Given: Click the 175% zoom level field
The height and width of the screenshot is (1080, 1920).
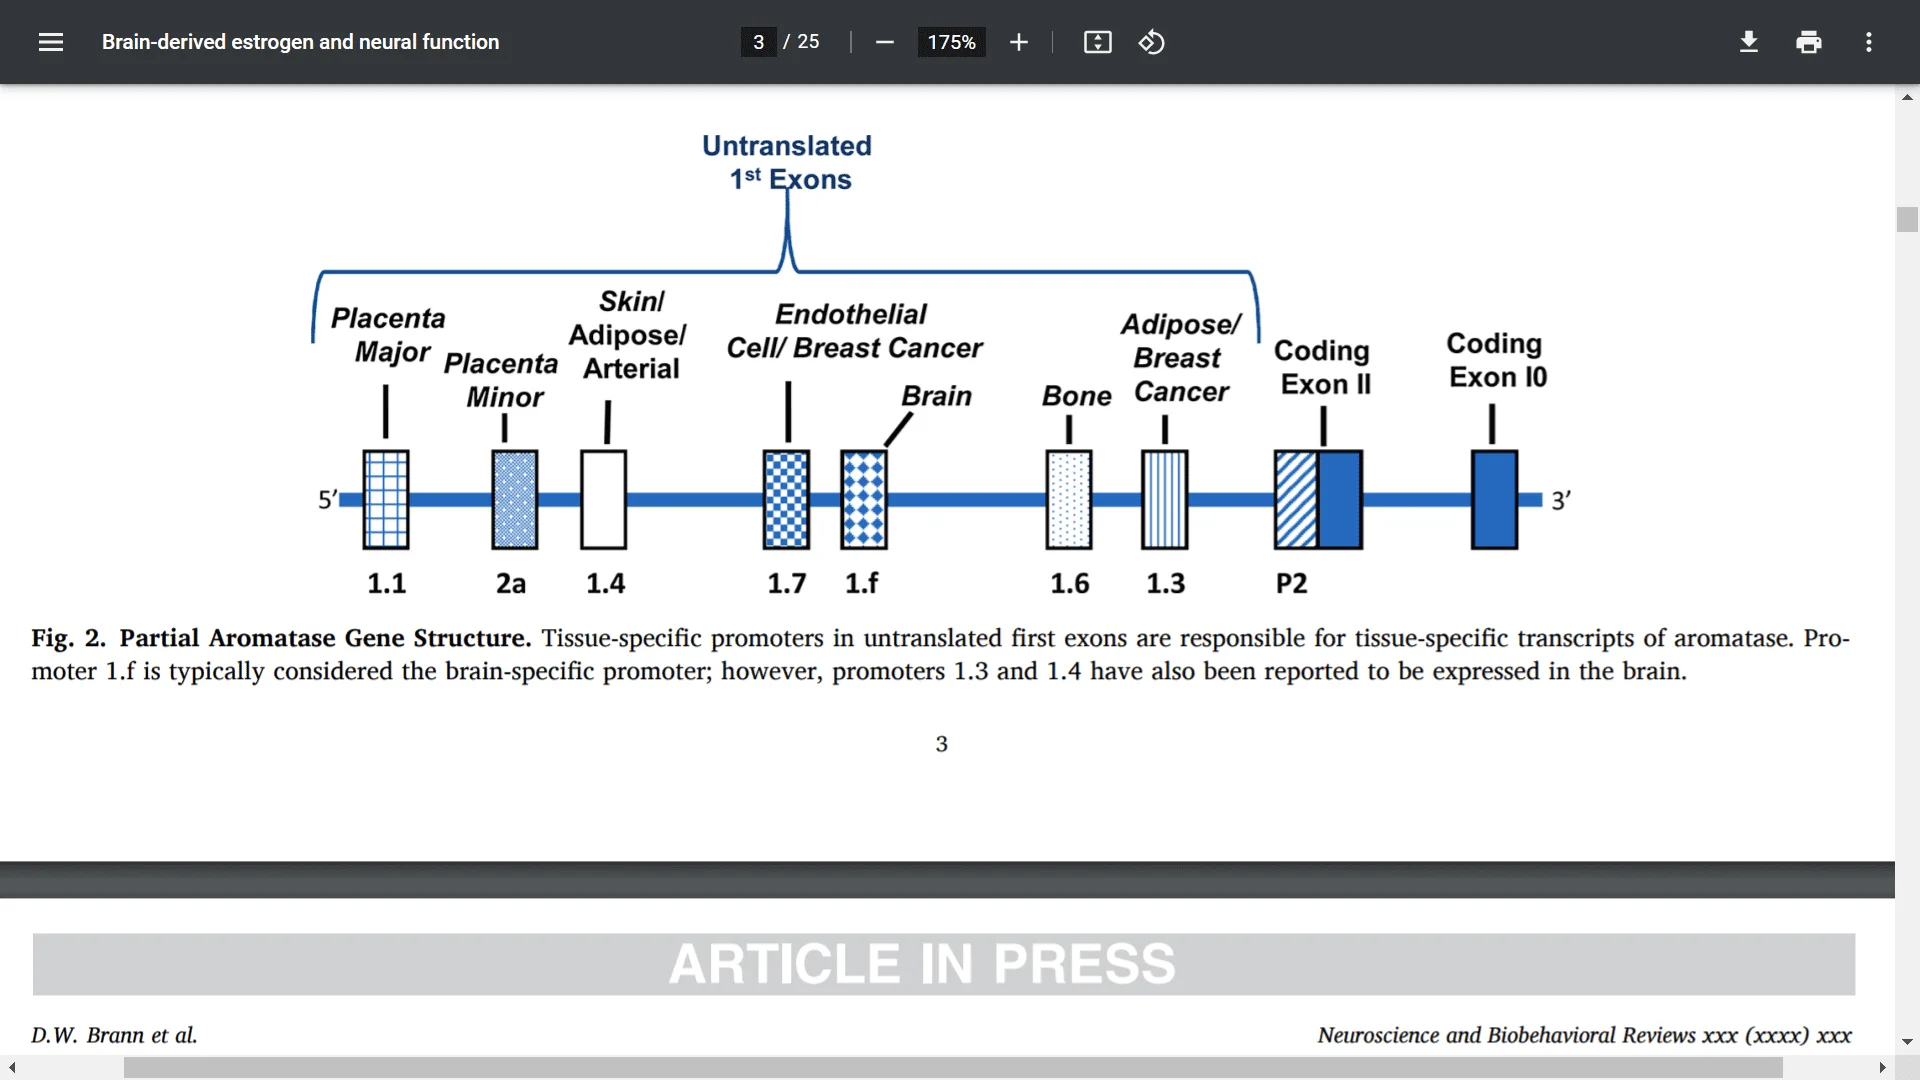Looking at the screenshot, I should 951,42.
